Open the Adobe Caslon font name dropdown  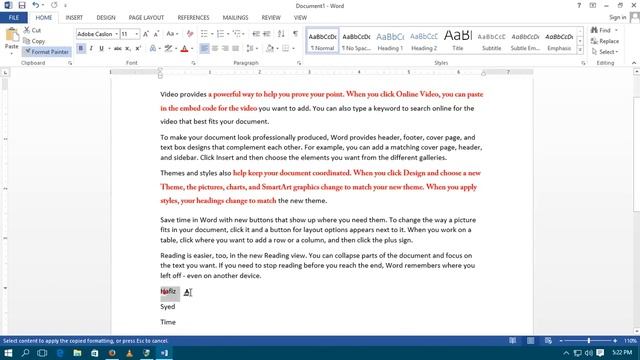click(x=116, y=34)
